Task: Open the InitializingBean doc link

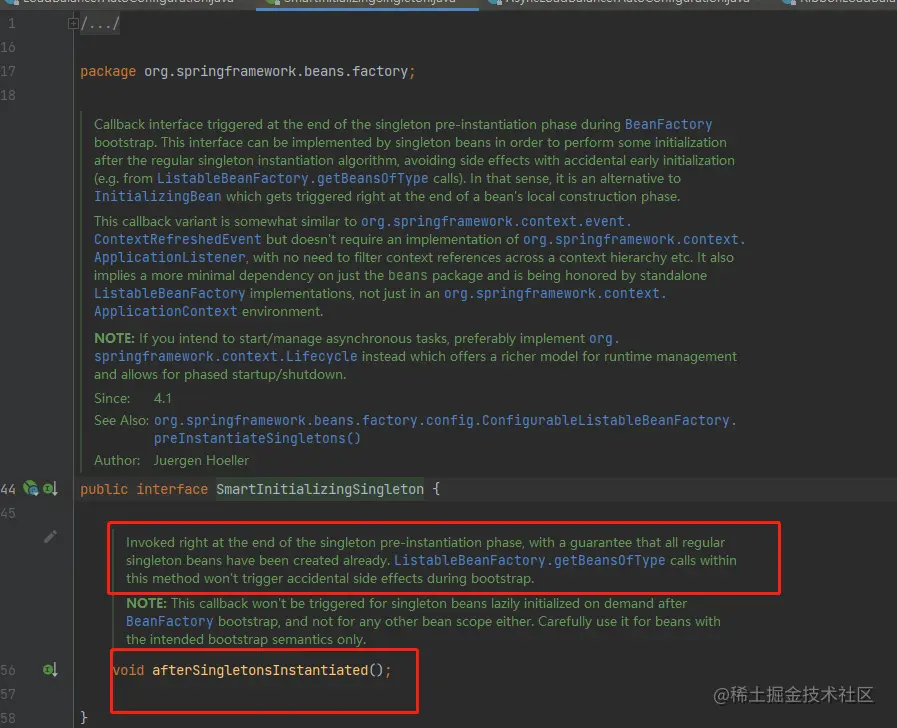Action: (x=157, y=196)
